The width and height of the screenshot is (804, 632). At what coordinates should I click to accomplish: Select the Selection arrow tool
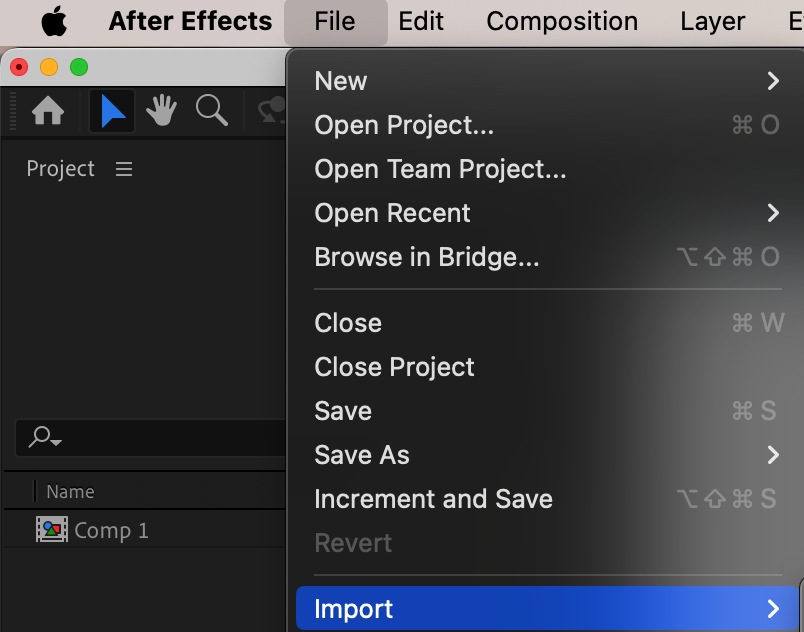tap(112, 111)
